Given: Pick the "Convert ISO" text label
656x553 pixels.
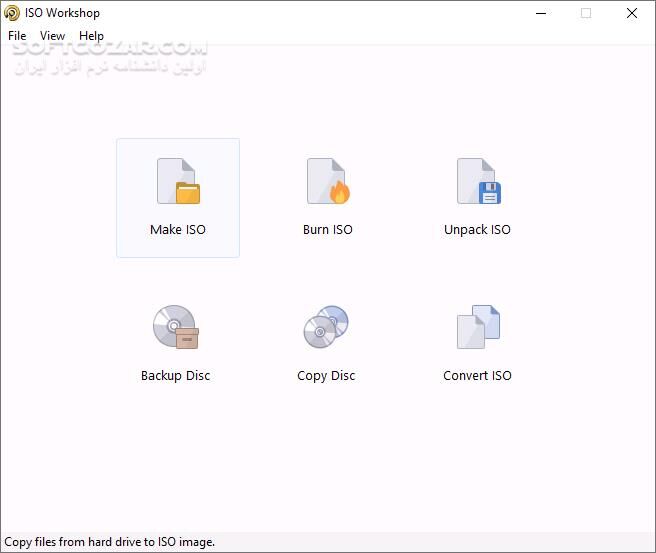Looking at the screenshot, I should pos(477,376).
